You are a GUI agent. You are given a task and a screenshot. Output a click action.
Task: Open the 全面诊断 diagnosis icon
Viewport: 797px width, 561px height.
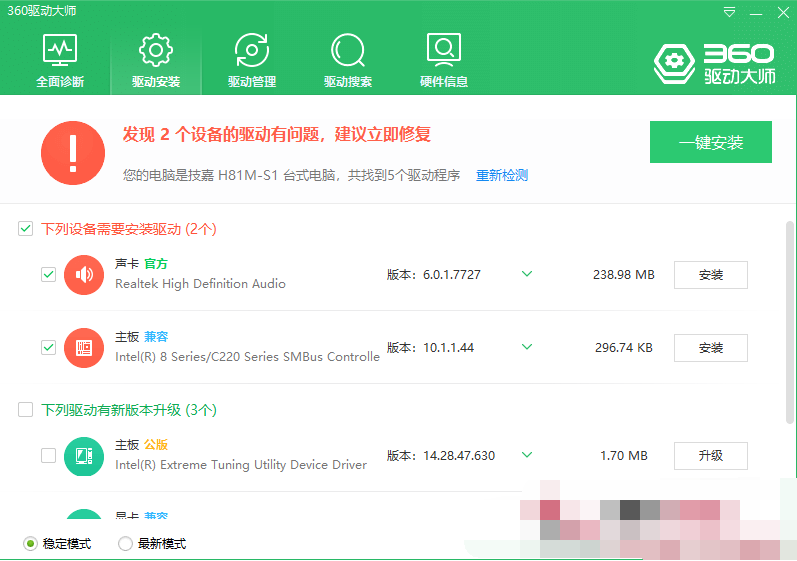(60, 50)
